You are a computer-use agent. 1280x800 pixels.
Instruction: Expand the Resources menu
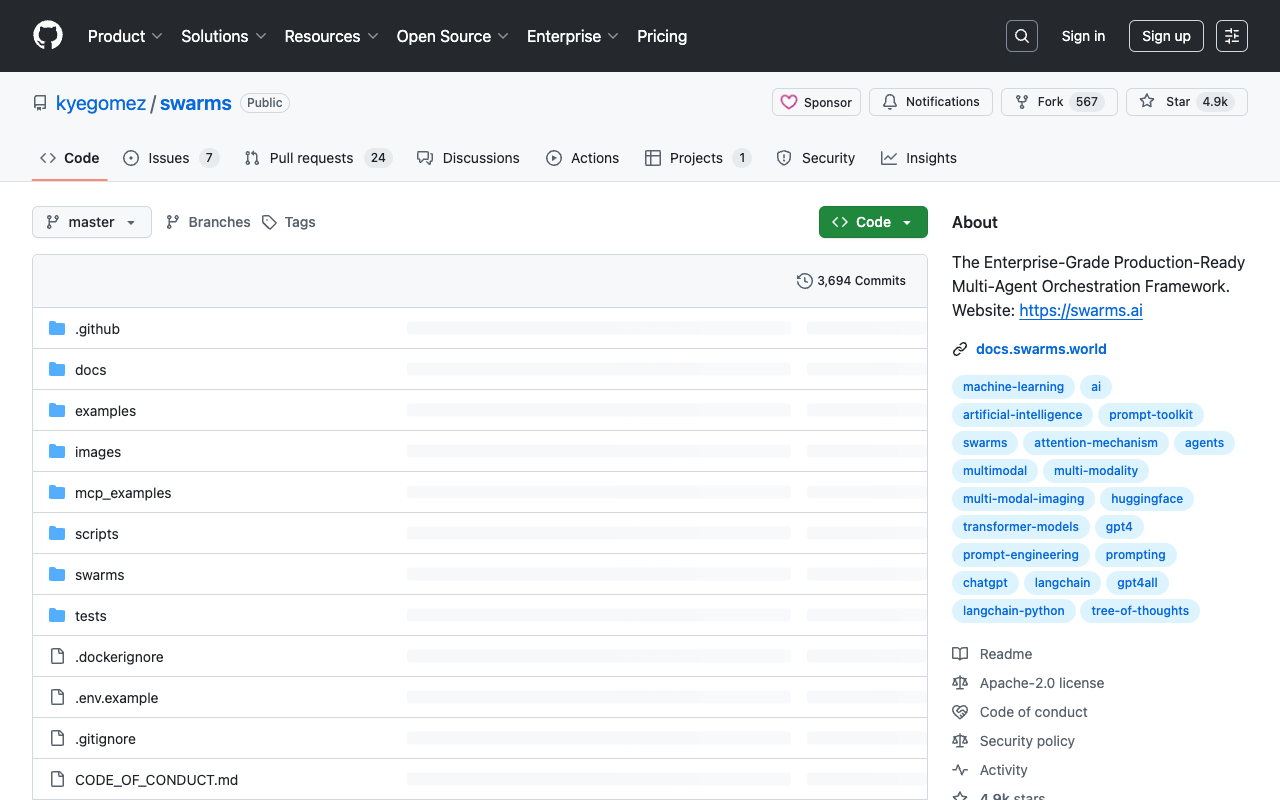[331, 36]
